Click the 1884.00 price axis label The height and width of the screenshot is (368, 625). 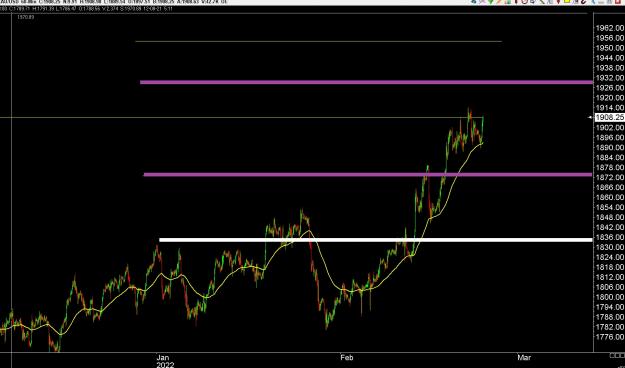click(x=610, y=157)
